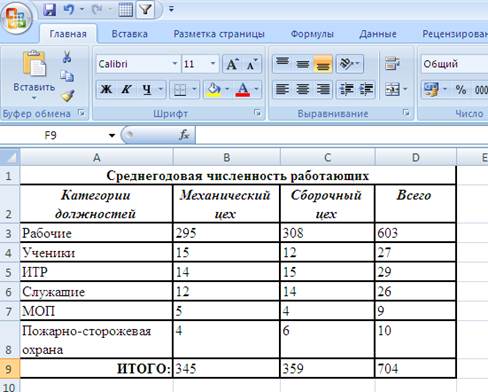Click the Wrap Text icon
The image size is (488, 392).
392,63
